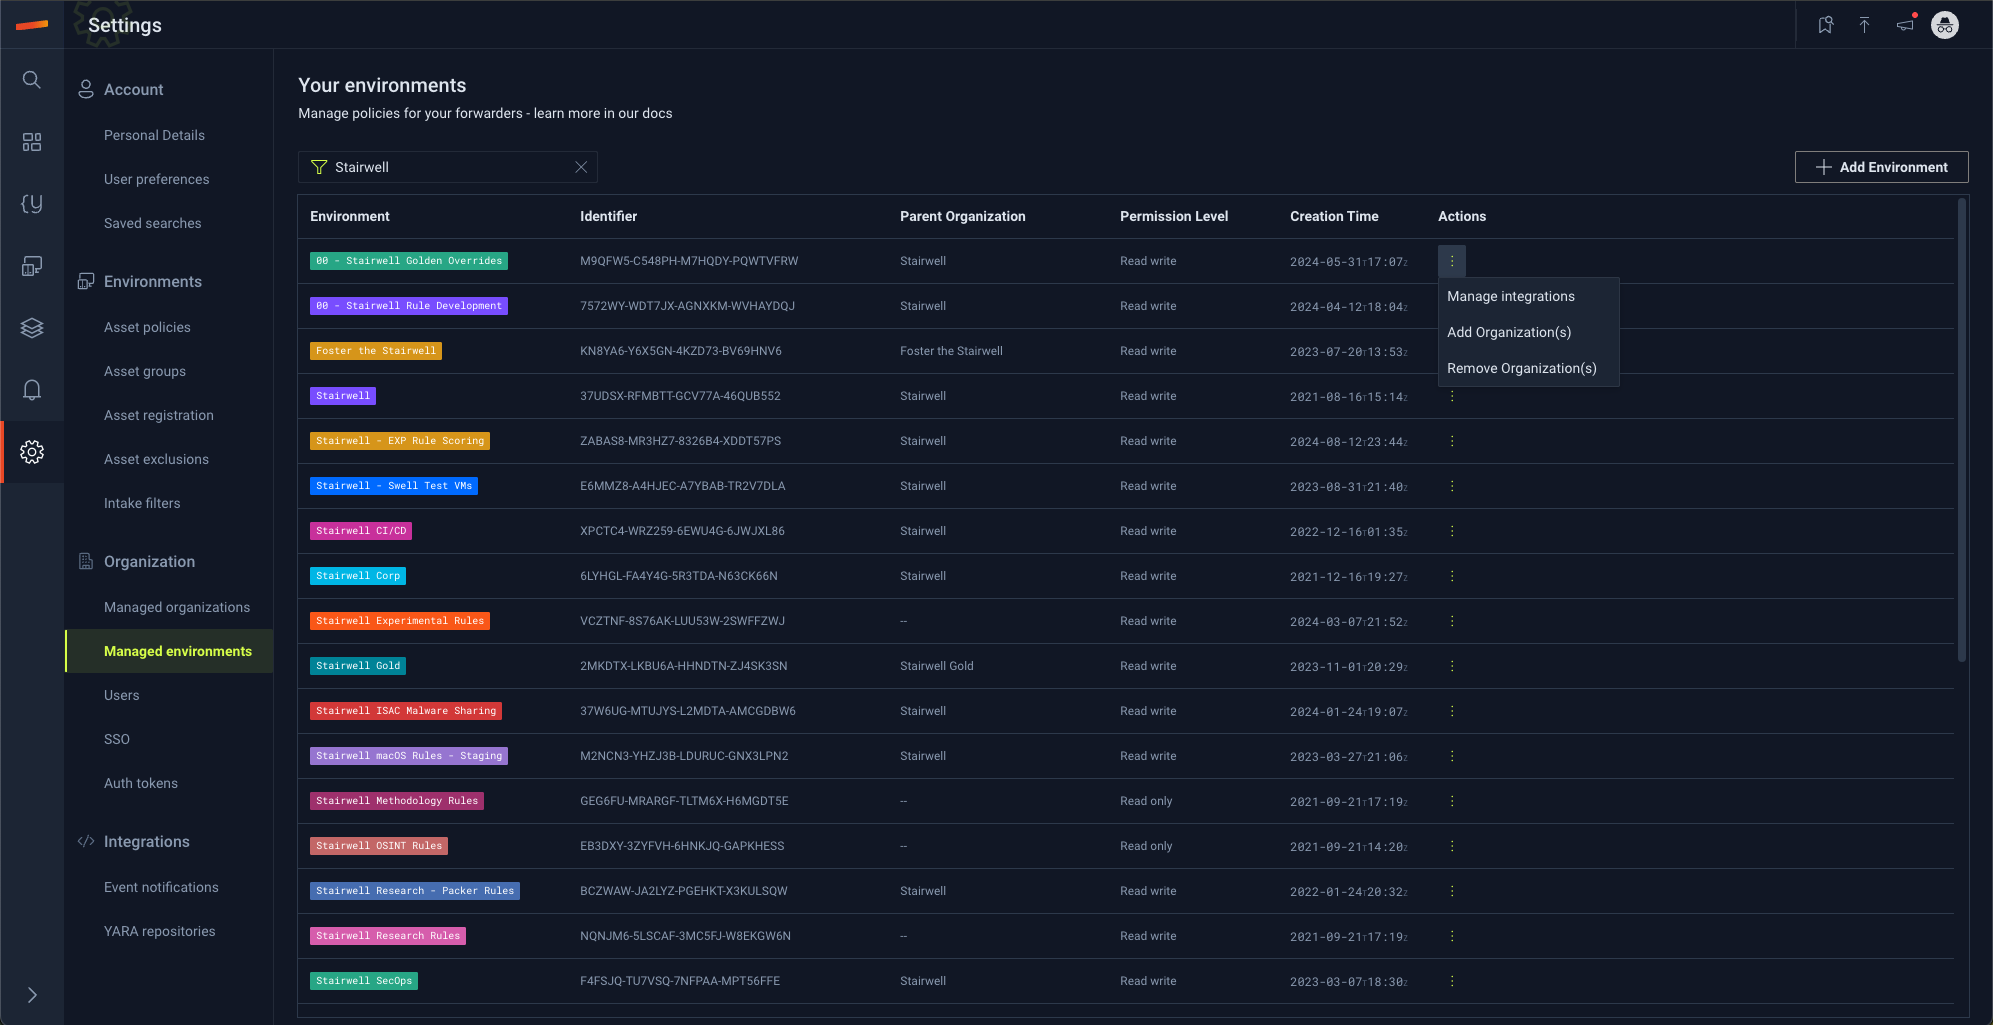This screenshot has width=1993, height=1025.
Task: Open Auth tokens page
Action: 141,783
